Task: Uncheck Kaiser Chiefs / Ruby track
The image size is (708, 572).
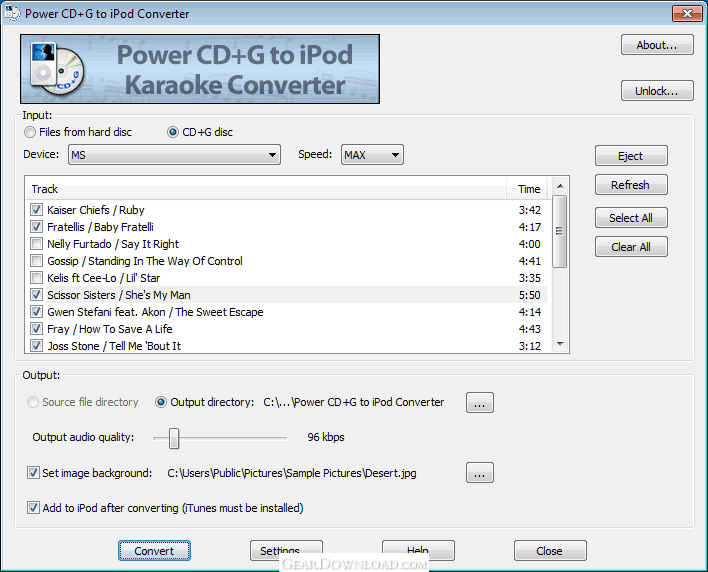Action: (36, 210)
